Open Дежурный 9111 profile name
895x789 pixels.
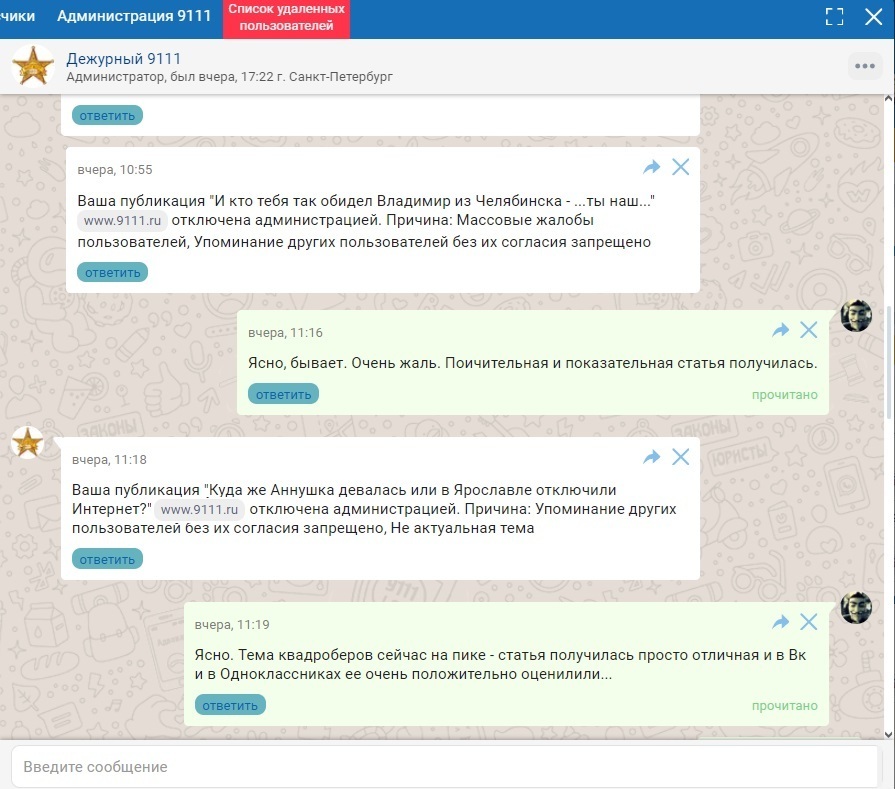click(123, 58)
